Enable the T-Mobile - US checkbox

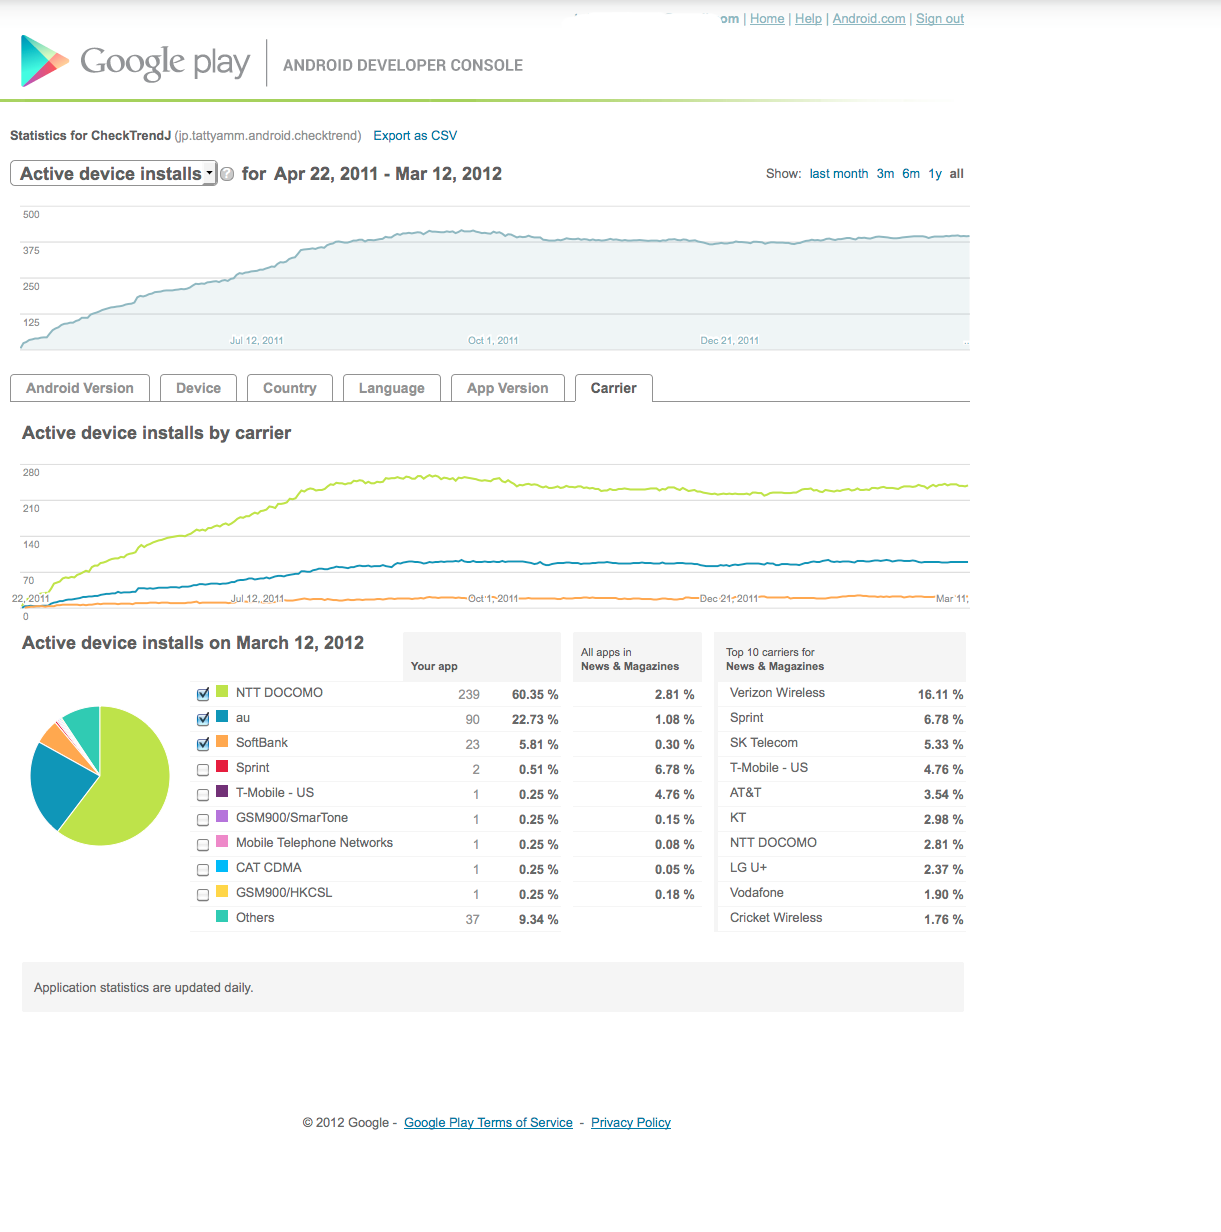point(203,795)
